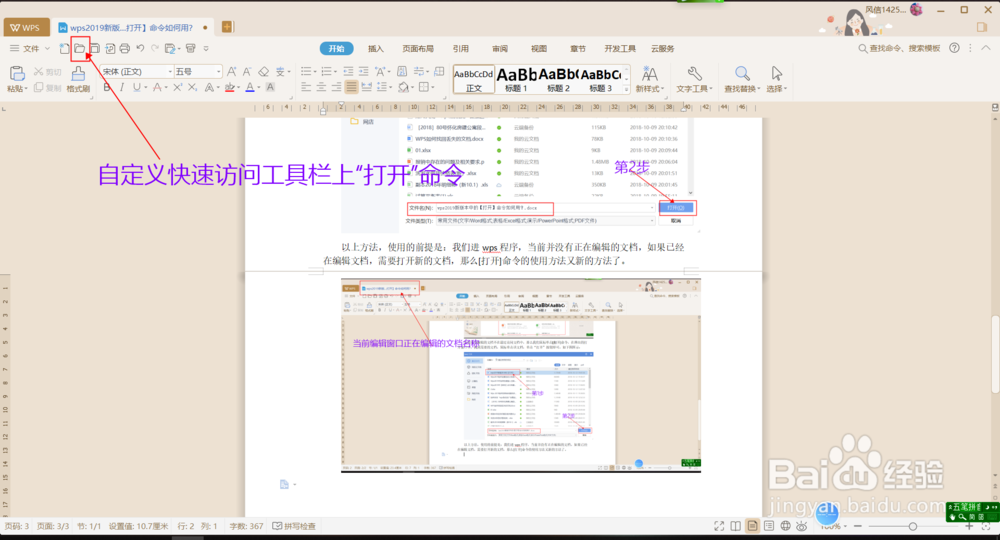
Task: Click Distributed alignment icon
Action: click(367, 87)
